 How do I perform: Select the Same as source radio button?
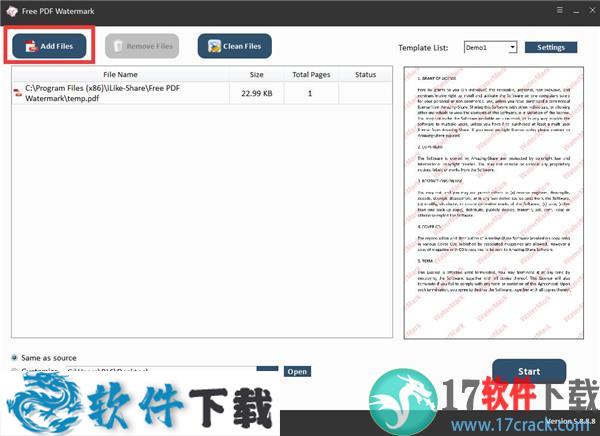15,357
